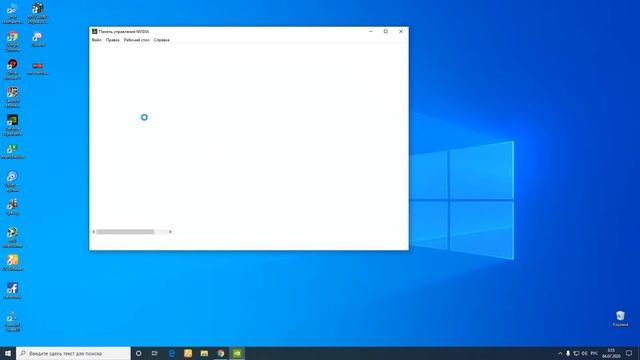
Task: Select the blue-white 'f' desktop shortcut
Action: [x=12, y=291]
